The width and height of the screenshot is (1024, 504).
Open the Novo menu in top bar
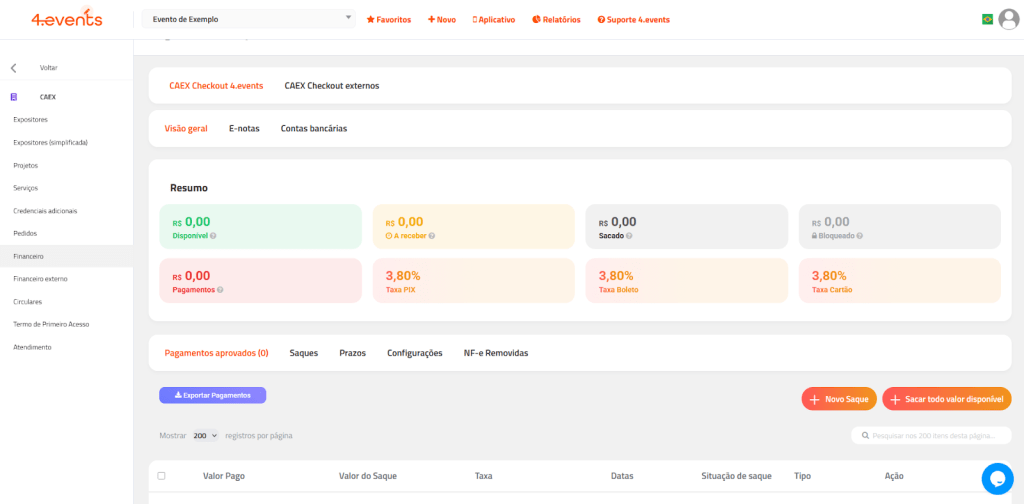tap(441, 19)
